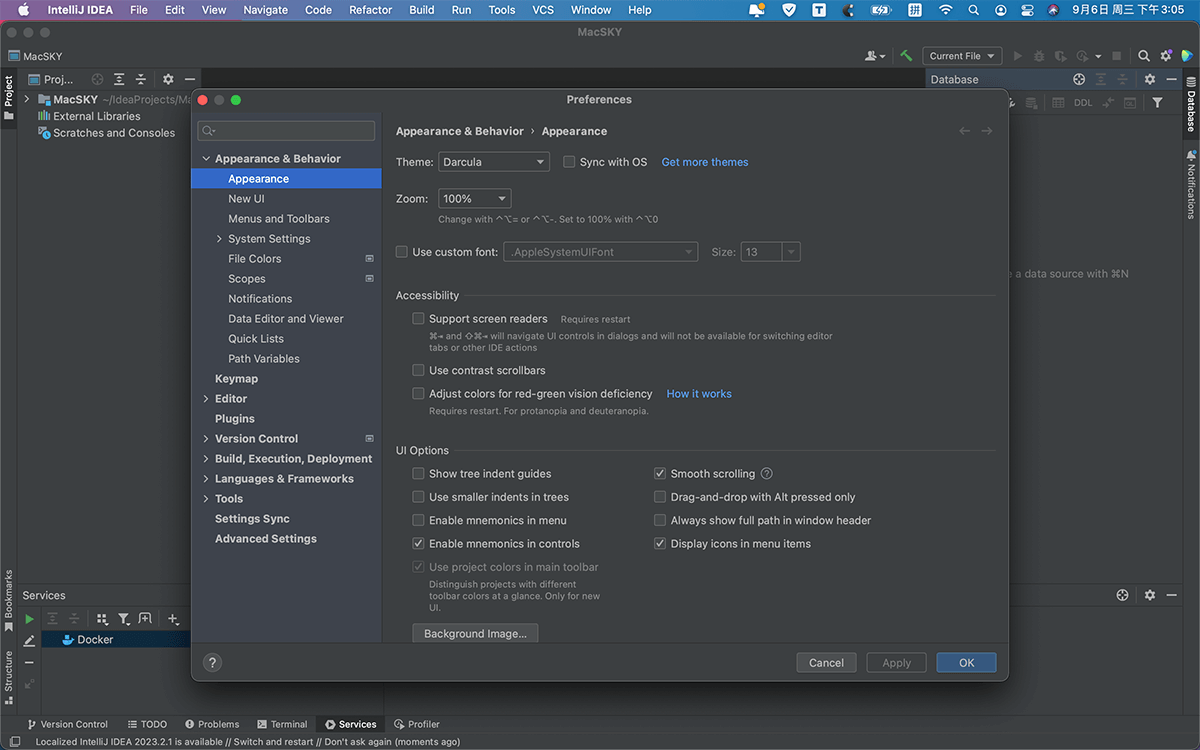Image resolution: width=1200 pixels, height=750 pixels.
Task: Open the Zoom 100% dropdown
Action: [x=475, y=199]
